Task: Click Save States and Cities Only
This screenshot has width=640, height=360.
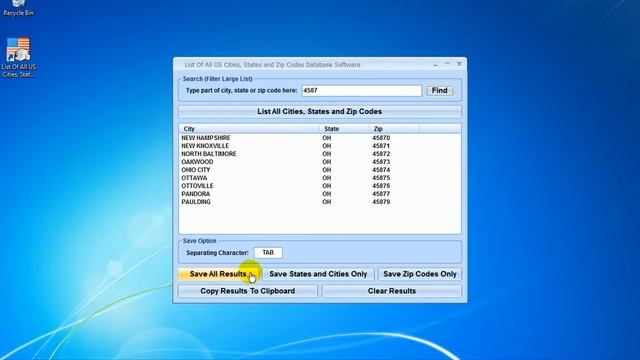Action: 318,274
